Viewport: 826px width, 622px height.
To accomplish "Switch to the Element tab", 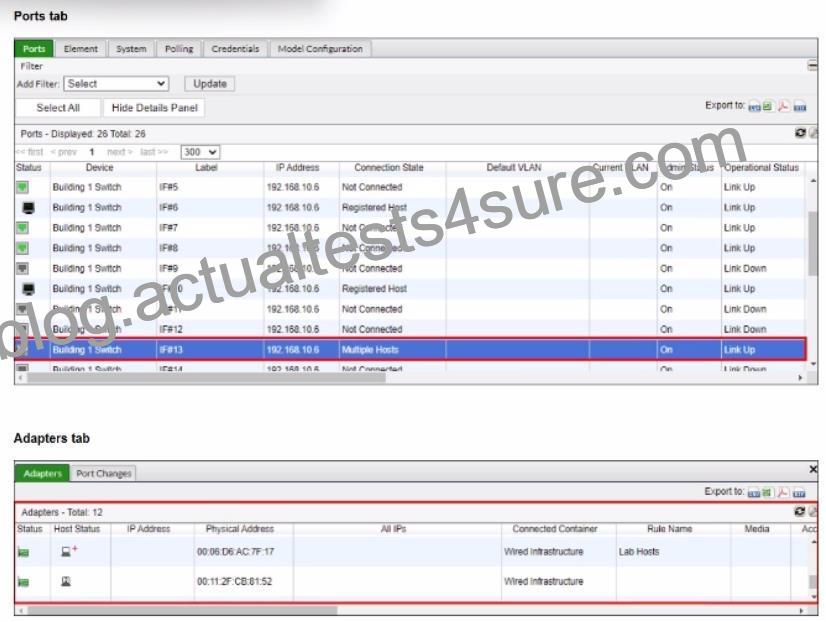I will click(x=81, y=48).
